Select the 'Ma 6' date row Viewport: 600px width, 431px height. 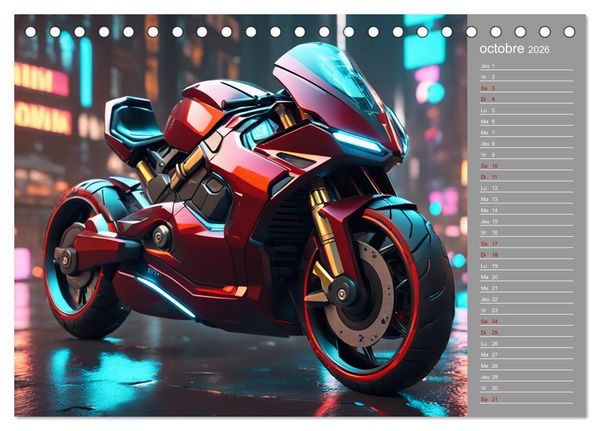pyautogui.click(x=527, y=121)
